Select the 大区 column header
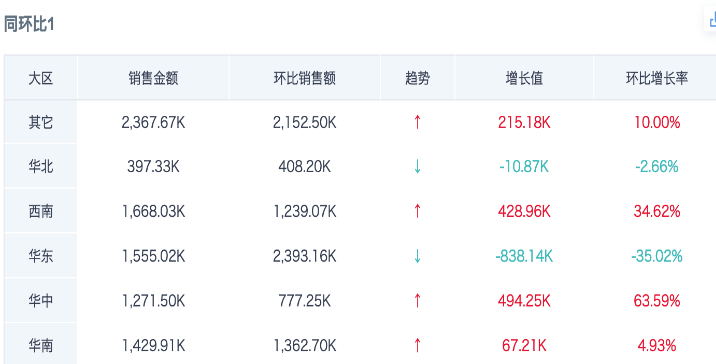This screenshot has height=364, width=716. point(41,78)
